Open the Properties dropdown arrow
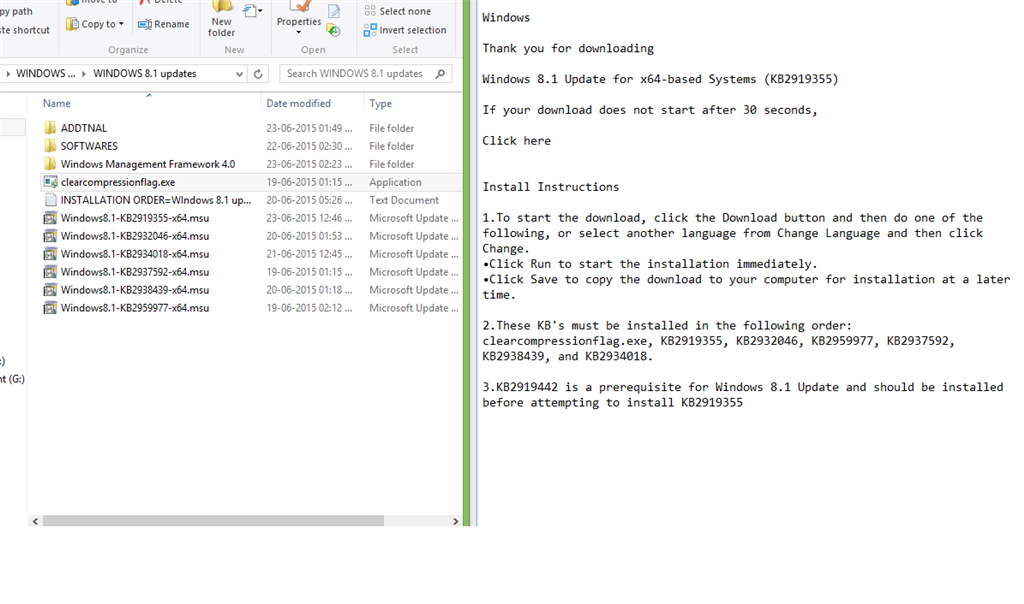The height and width of the screenshot is (604, 1024). [298, 32]
